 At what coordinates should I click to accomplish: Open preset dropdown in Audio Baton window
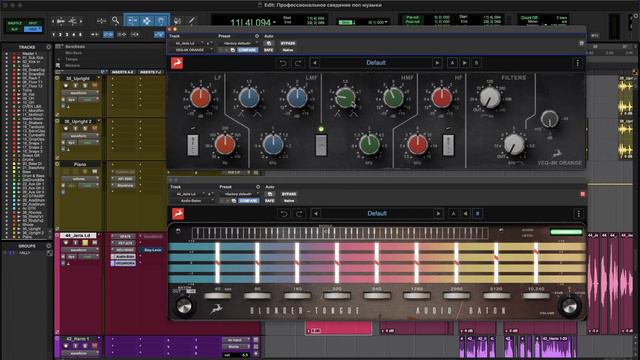click(x=240, y=194)
